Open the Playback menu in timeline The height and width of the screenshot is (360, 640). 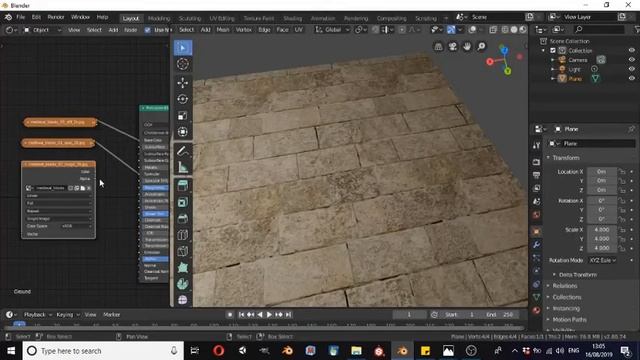(38, 315)
